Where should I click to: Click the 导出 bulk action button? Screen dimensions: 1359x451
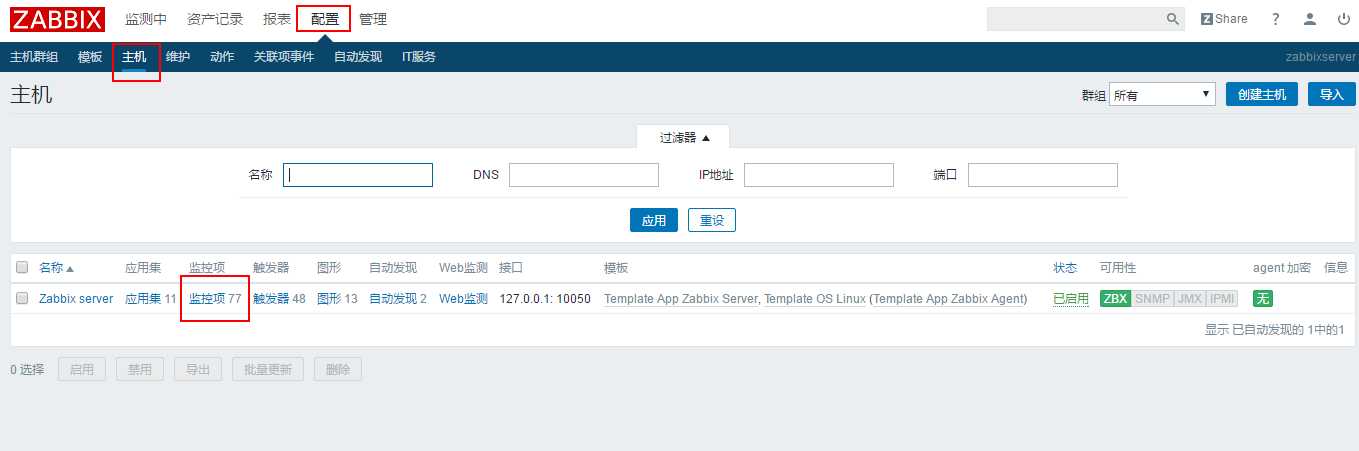[198, 369]
